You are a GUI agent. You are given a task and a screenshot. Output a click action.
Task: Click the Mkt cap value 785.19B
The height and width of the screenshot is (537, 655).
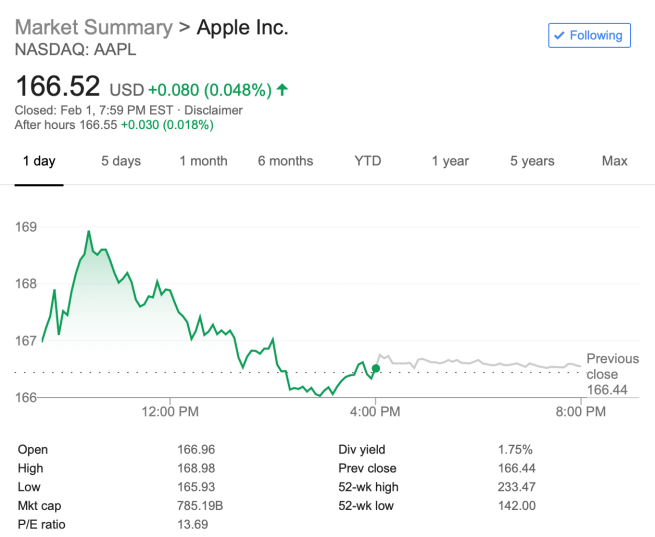tap(199, 506)
